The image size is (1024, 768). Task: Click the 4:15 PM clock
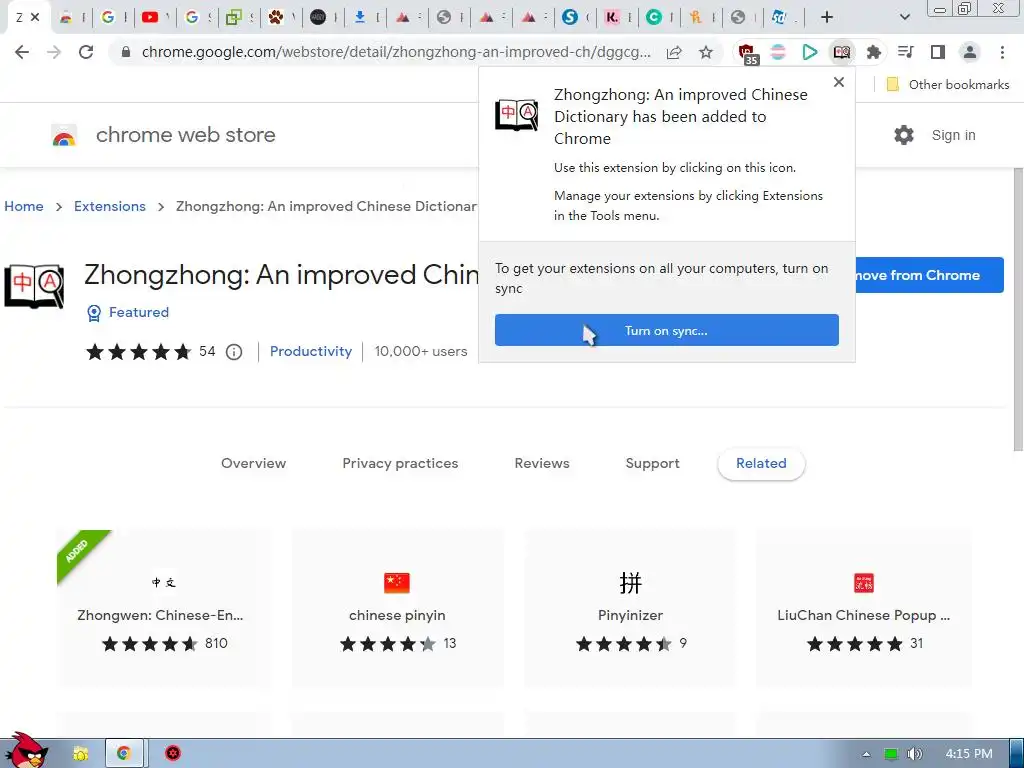click(x=969, y=754)
